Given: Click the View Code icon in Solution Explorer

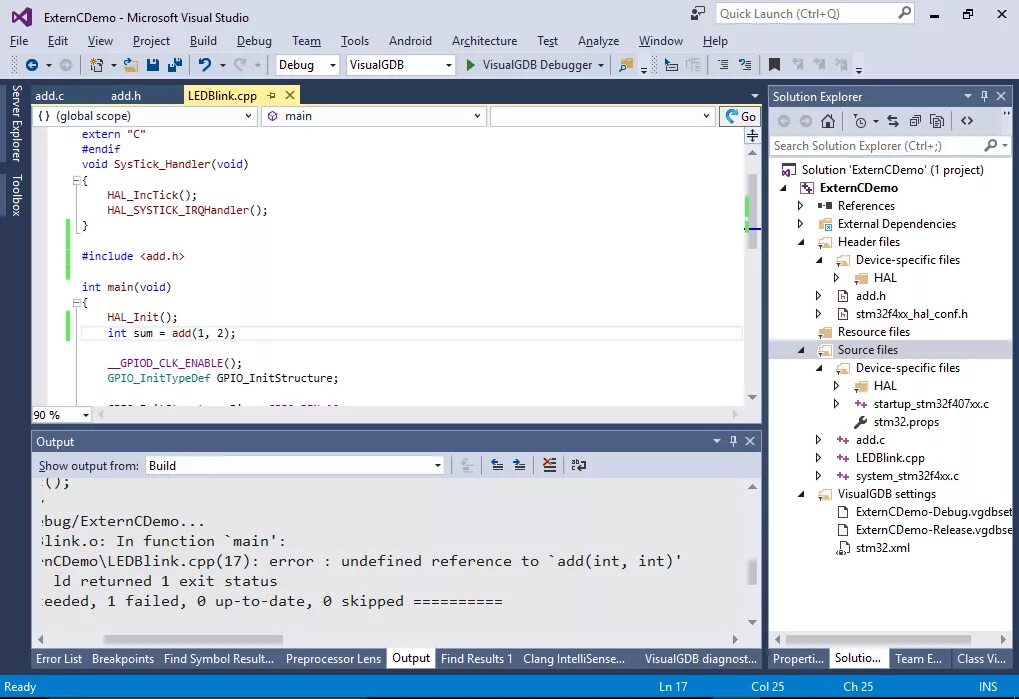Looking at the screenshot, I should pyautogui.click(x=967, y=121).
